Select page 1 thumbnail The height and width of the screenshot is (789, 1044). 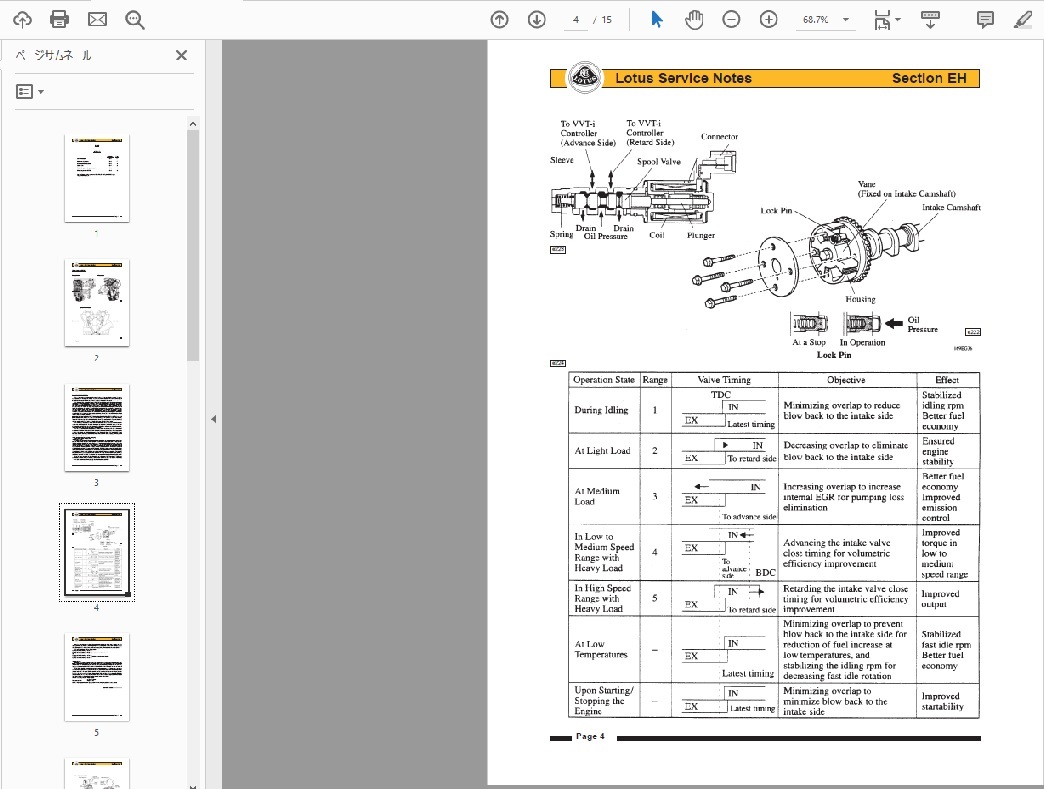[97, 178]
